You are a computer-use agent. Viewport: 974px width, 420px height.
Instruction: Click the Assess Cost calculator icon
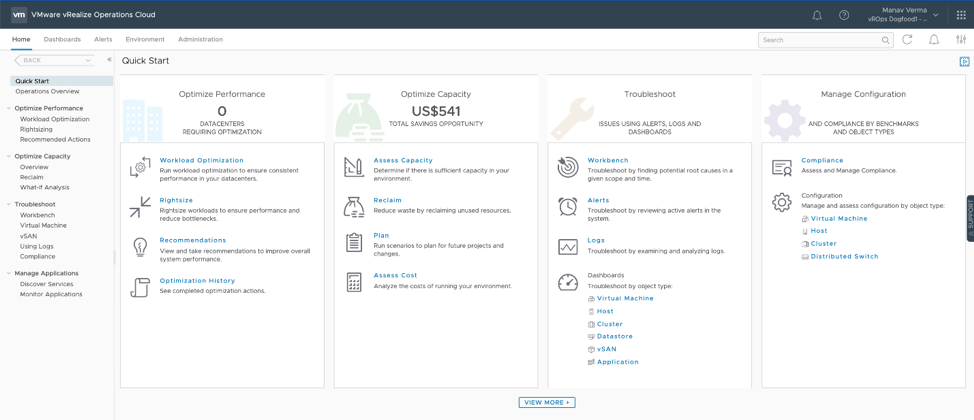[353, 282]
